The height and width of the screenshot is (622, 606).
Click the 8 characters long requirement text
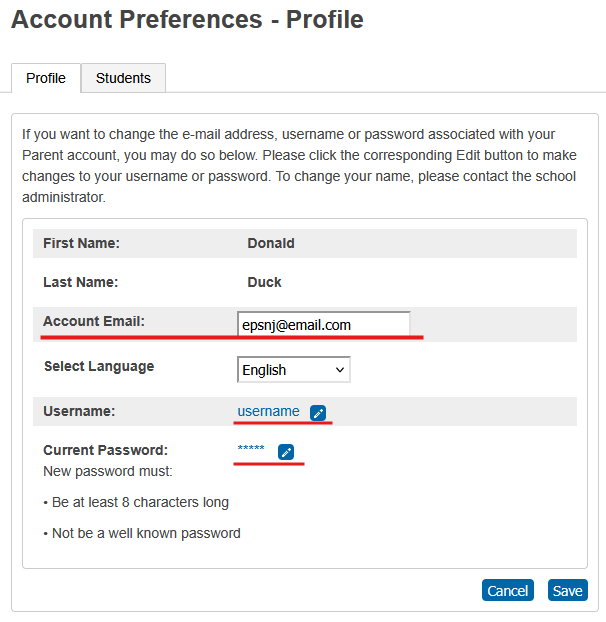[140, 502]
